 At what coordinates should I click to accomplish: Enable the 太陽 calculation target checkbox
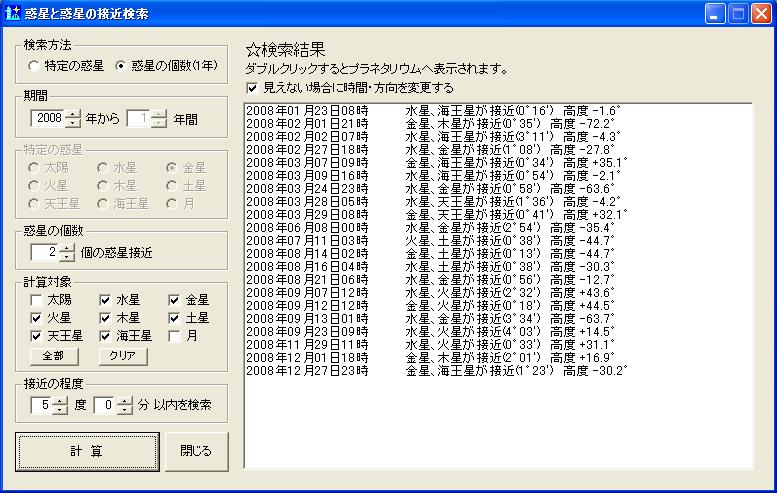point(35,299)
